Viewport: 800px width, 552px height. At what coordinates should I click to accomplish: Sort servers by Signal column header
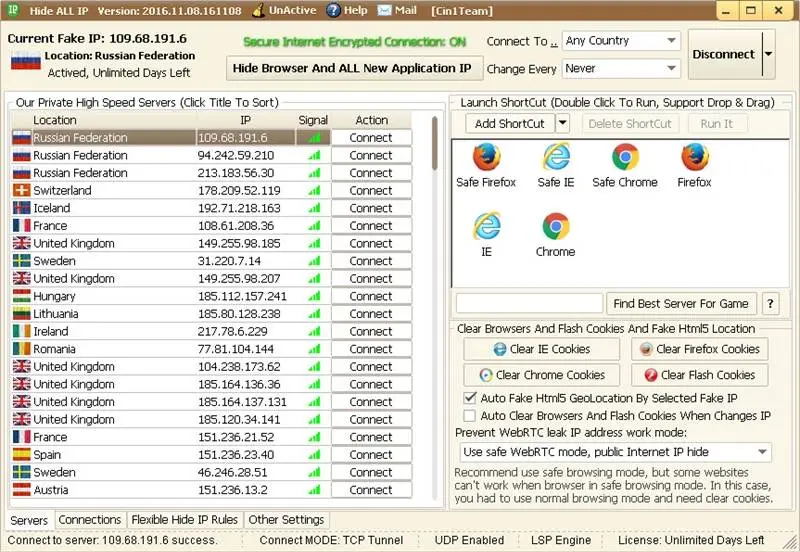tap(313, 120)
